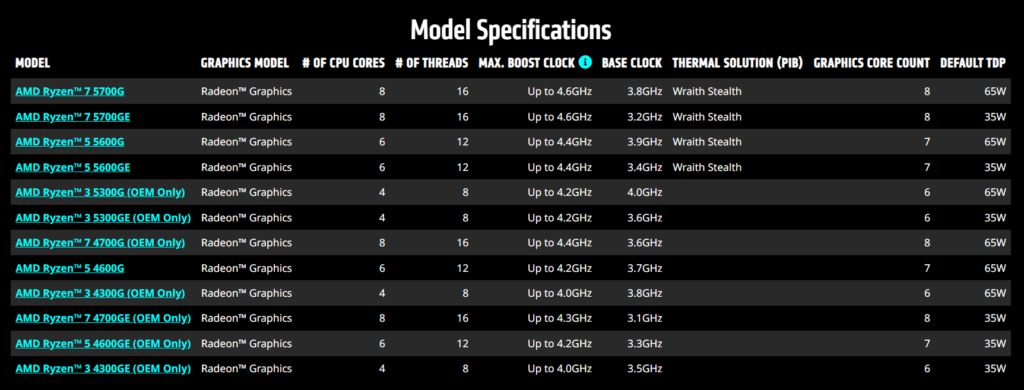The width and height of the screenshot is (1024, 390).
Task: Open AMD Ryzen 3 4300G (OEM Only) link
Action: [100, 293]
